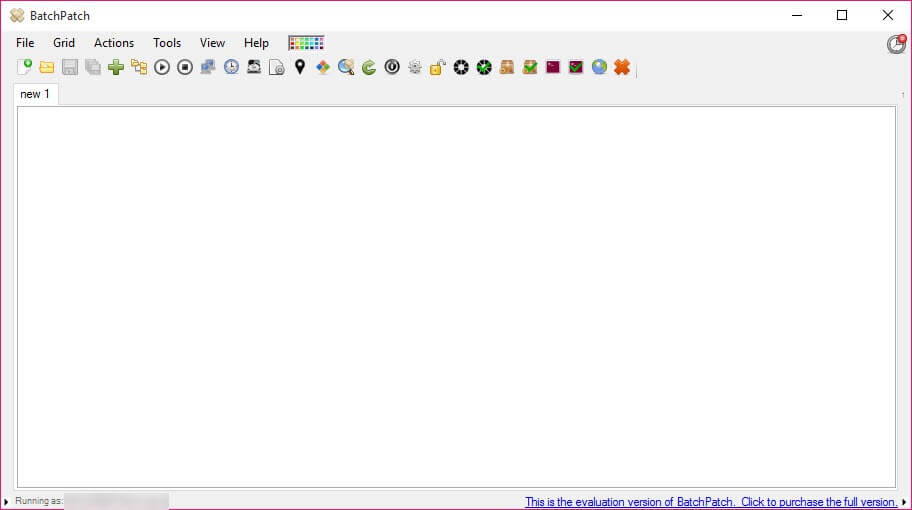The width and height of the screenshot is (912, 510).
Task: Maximize the BatchPatch window
Action: (x=842, y=15)
